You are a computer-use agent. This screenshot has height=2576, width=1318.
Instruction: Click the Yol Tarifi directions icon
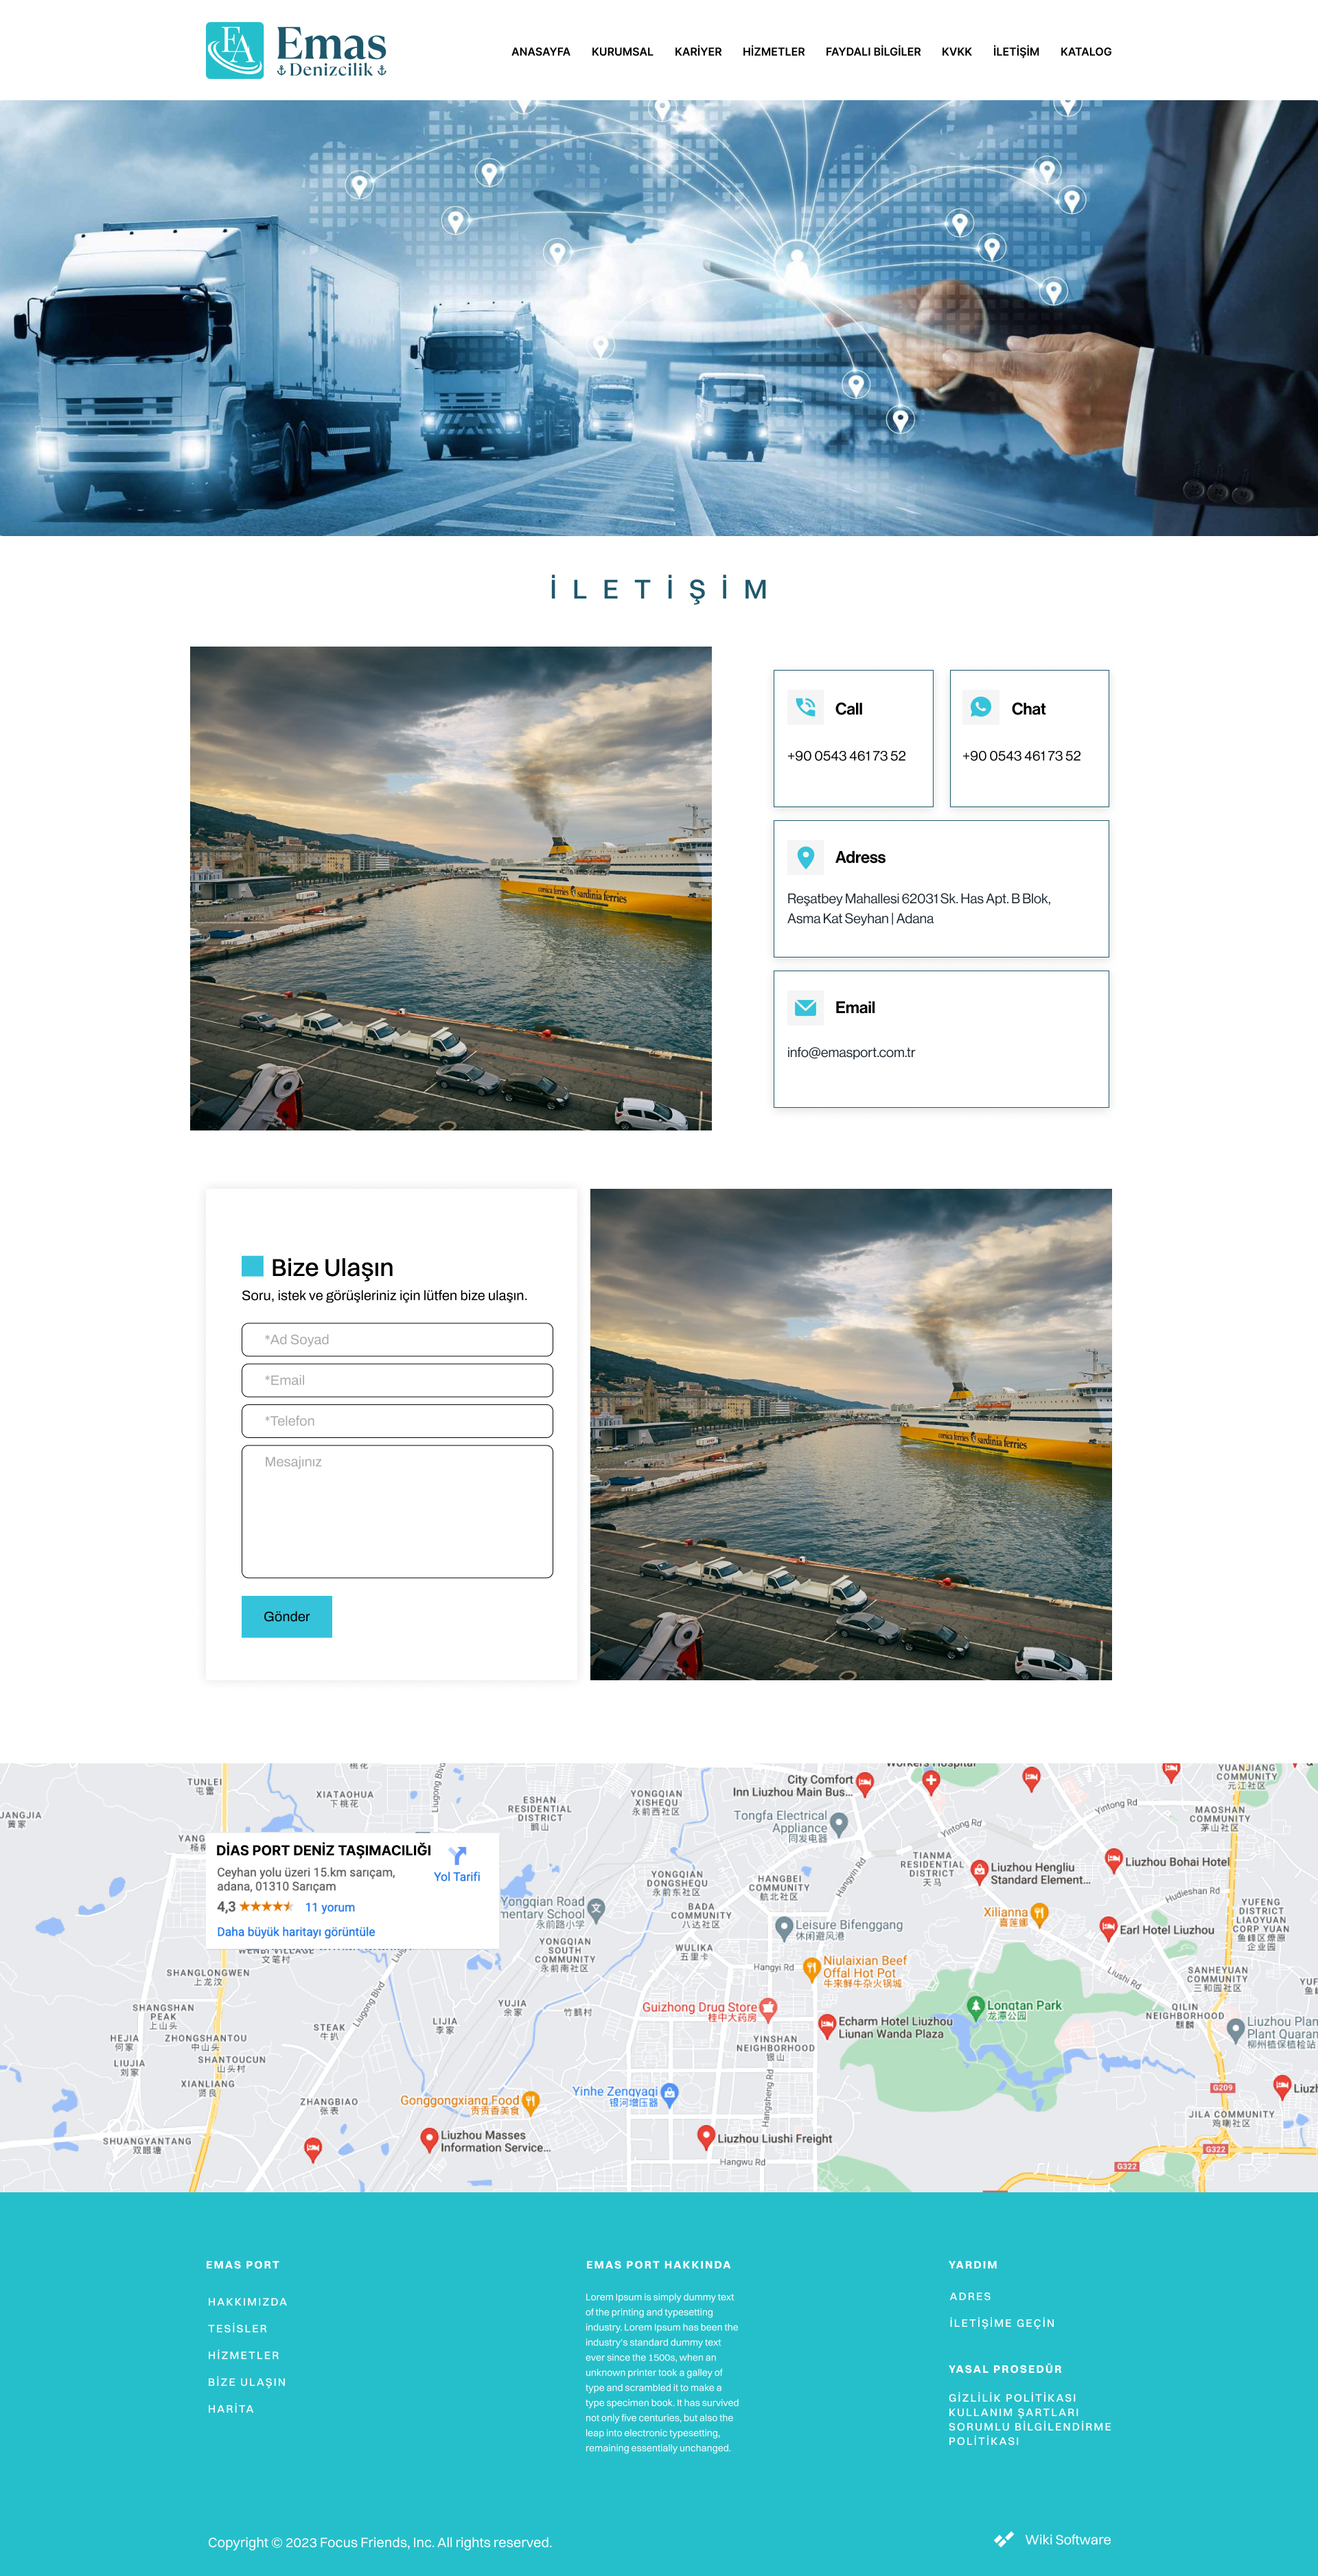(457, 1856)
